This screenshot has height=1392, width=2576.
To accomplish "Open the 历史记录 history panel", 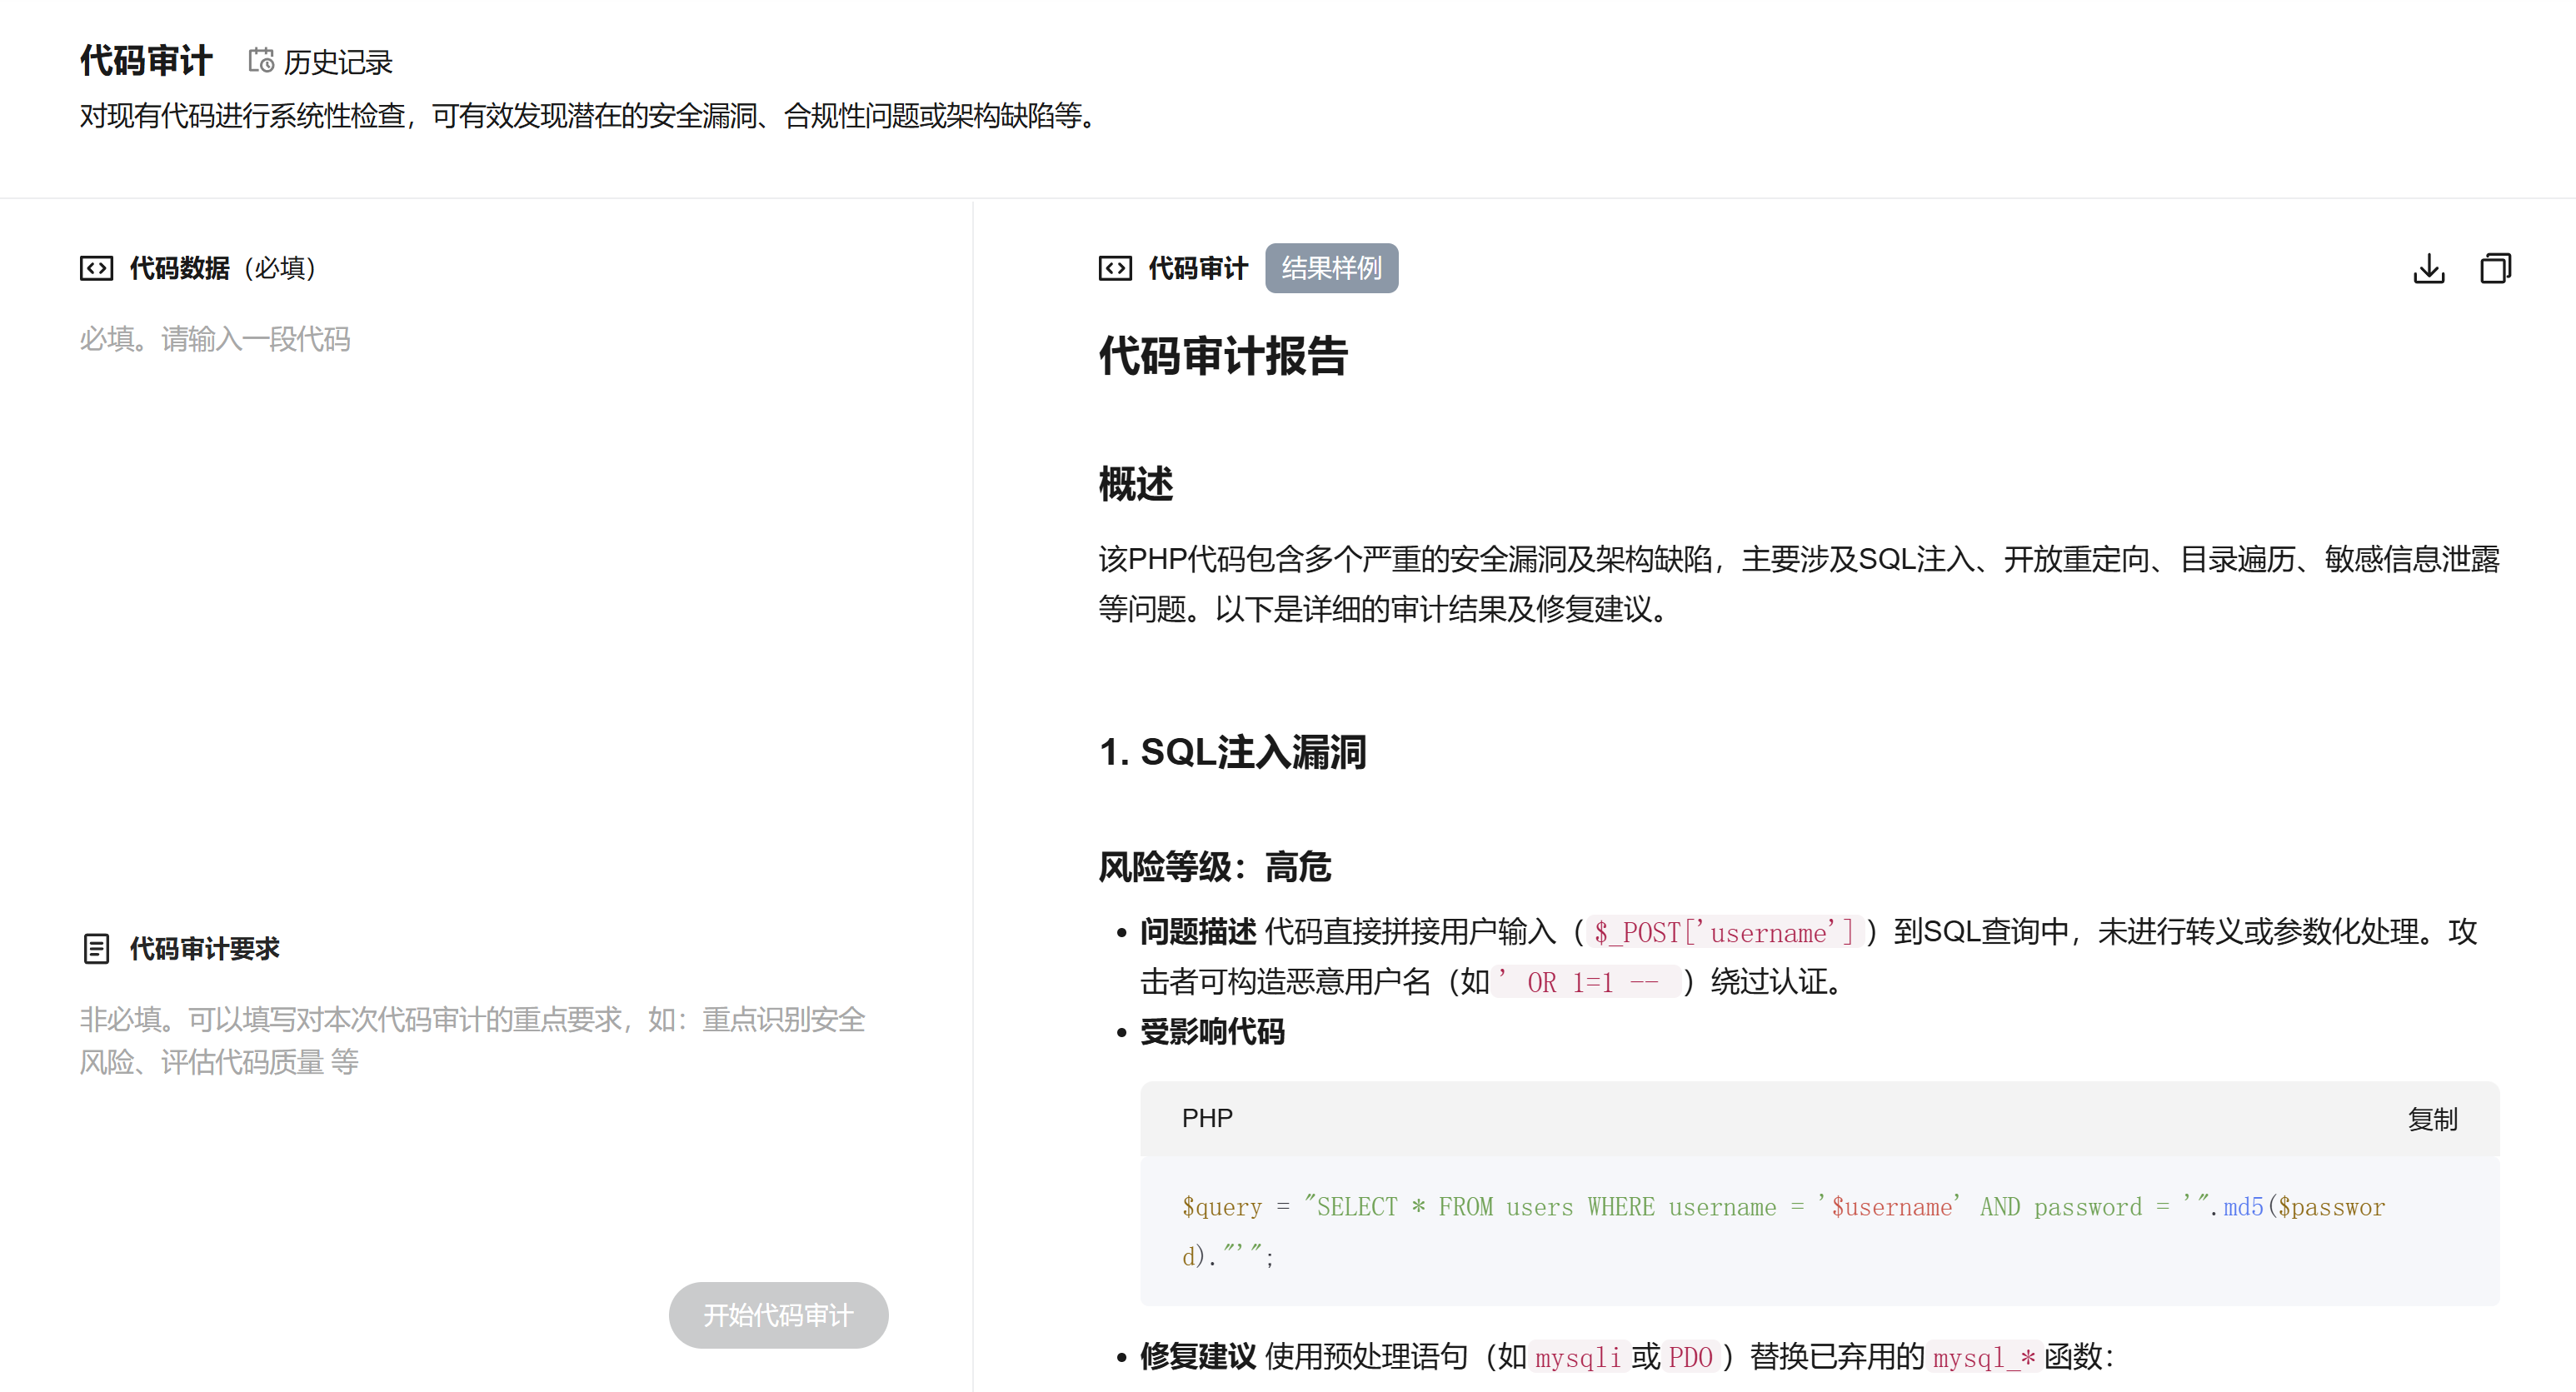I will click(x=338, y=62).
